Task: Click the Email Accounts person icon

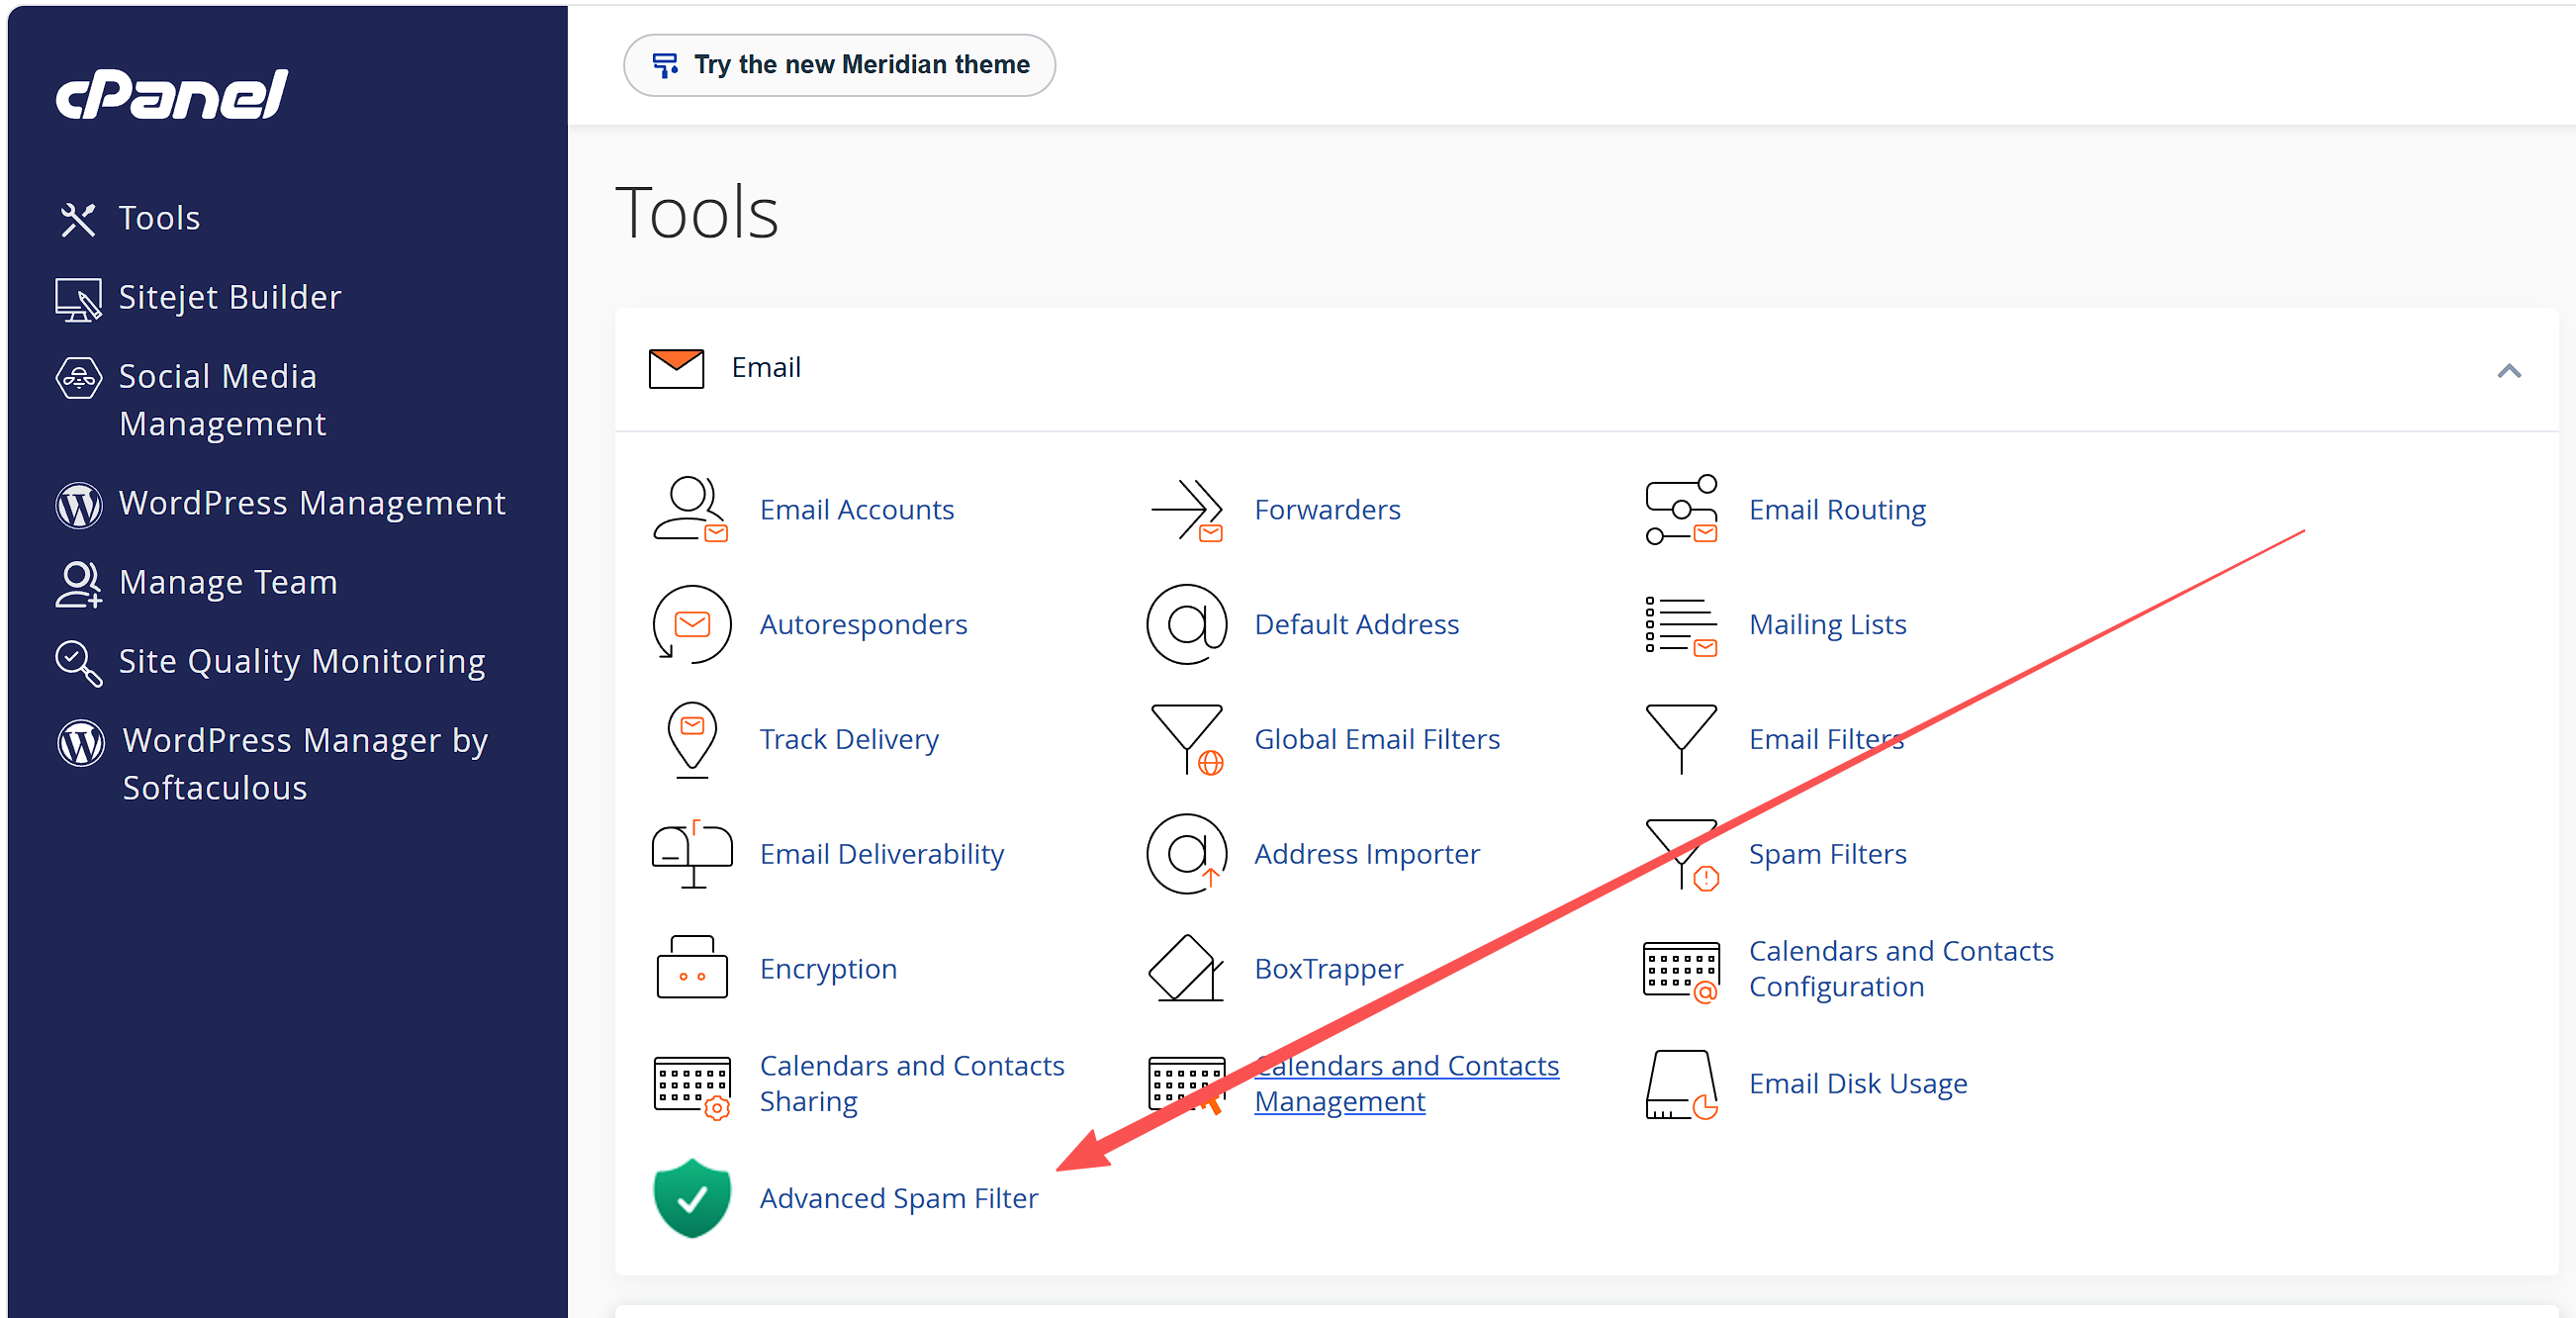Action: [690, 510]
